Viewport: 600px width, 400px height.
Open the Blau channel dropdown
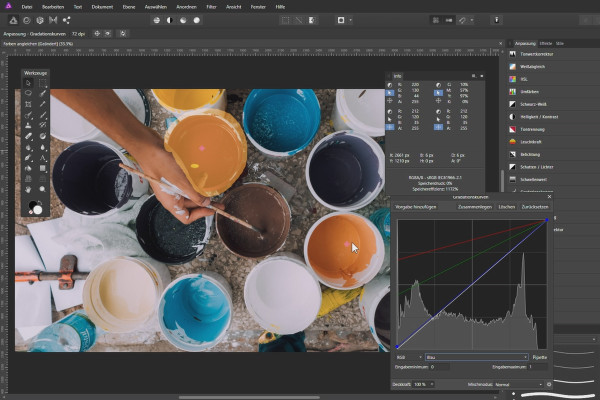[x=477, y=357]
